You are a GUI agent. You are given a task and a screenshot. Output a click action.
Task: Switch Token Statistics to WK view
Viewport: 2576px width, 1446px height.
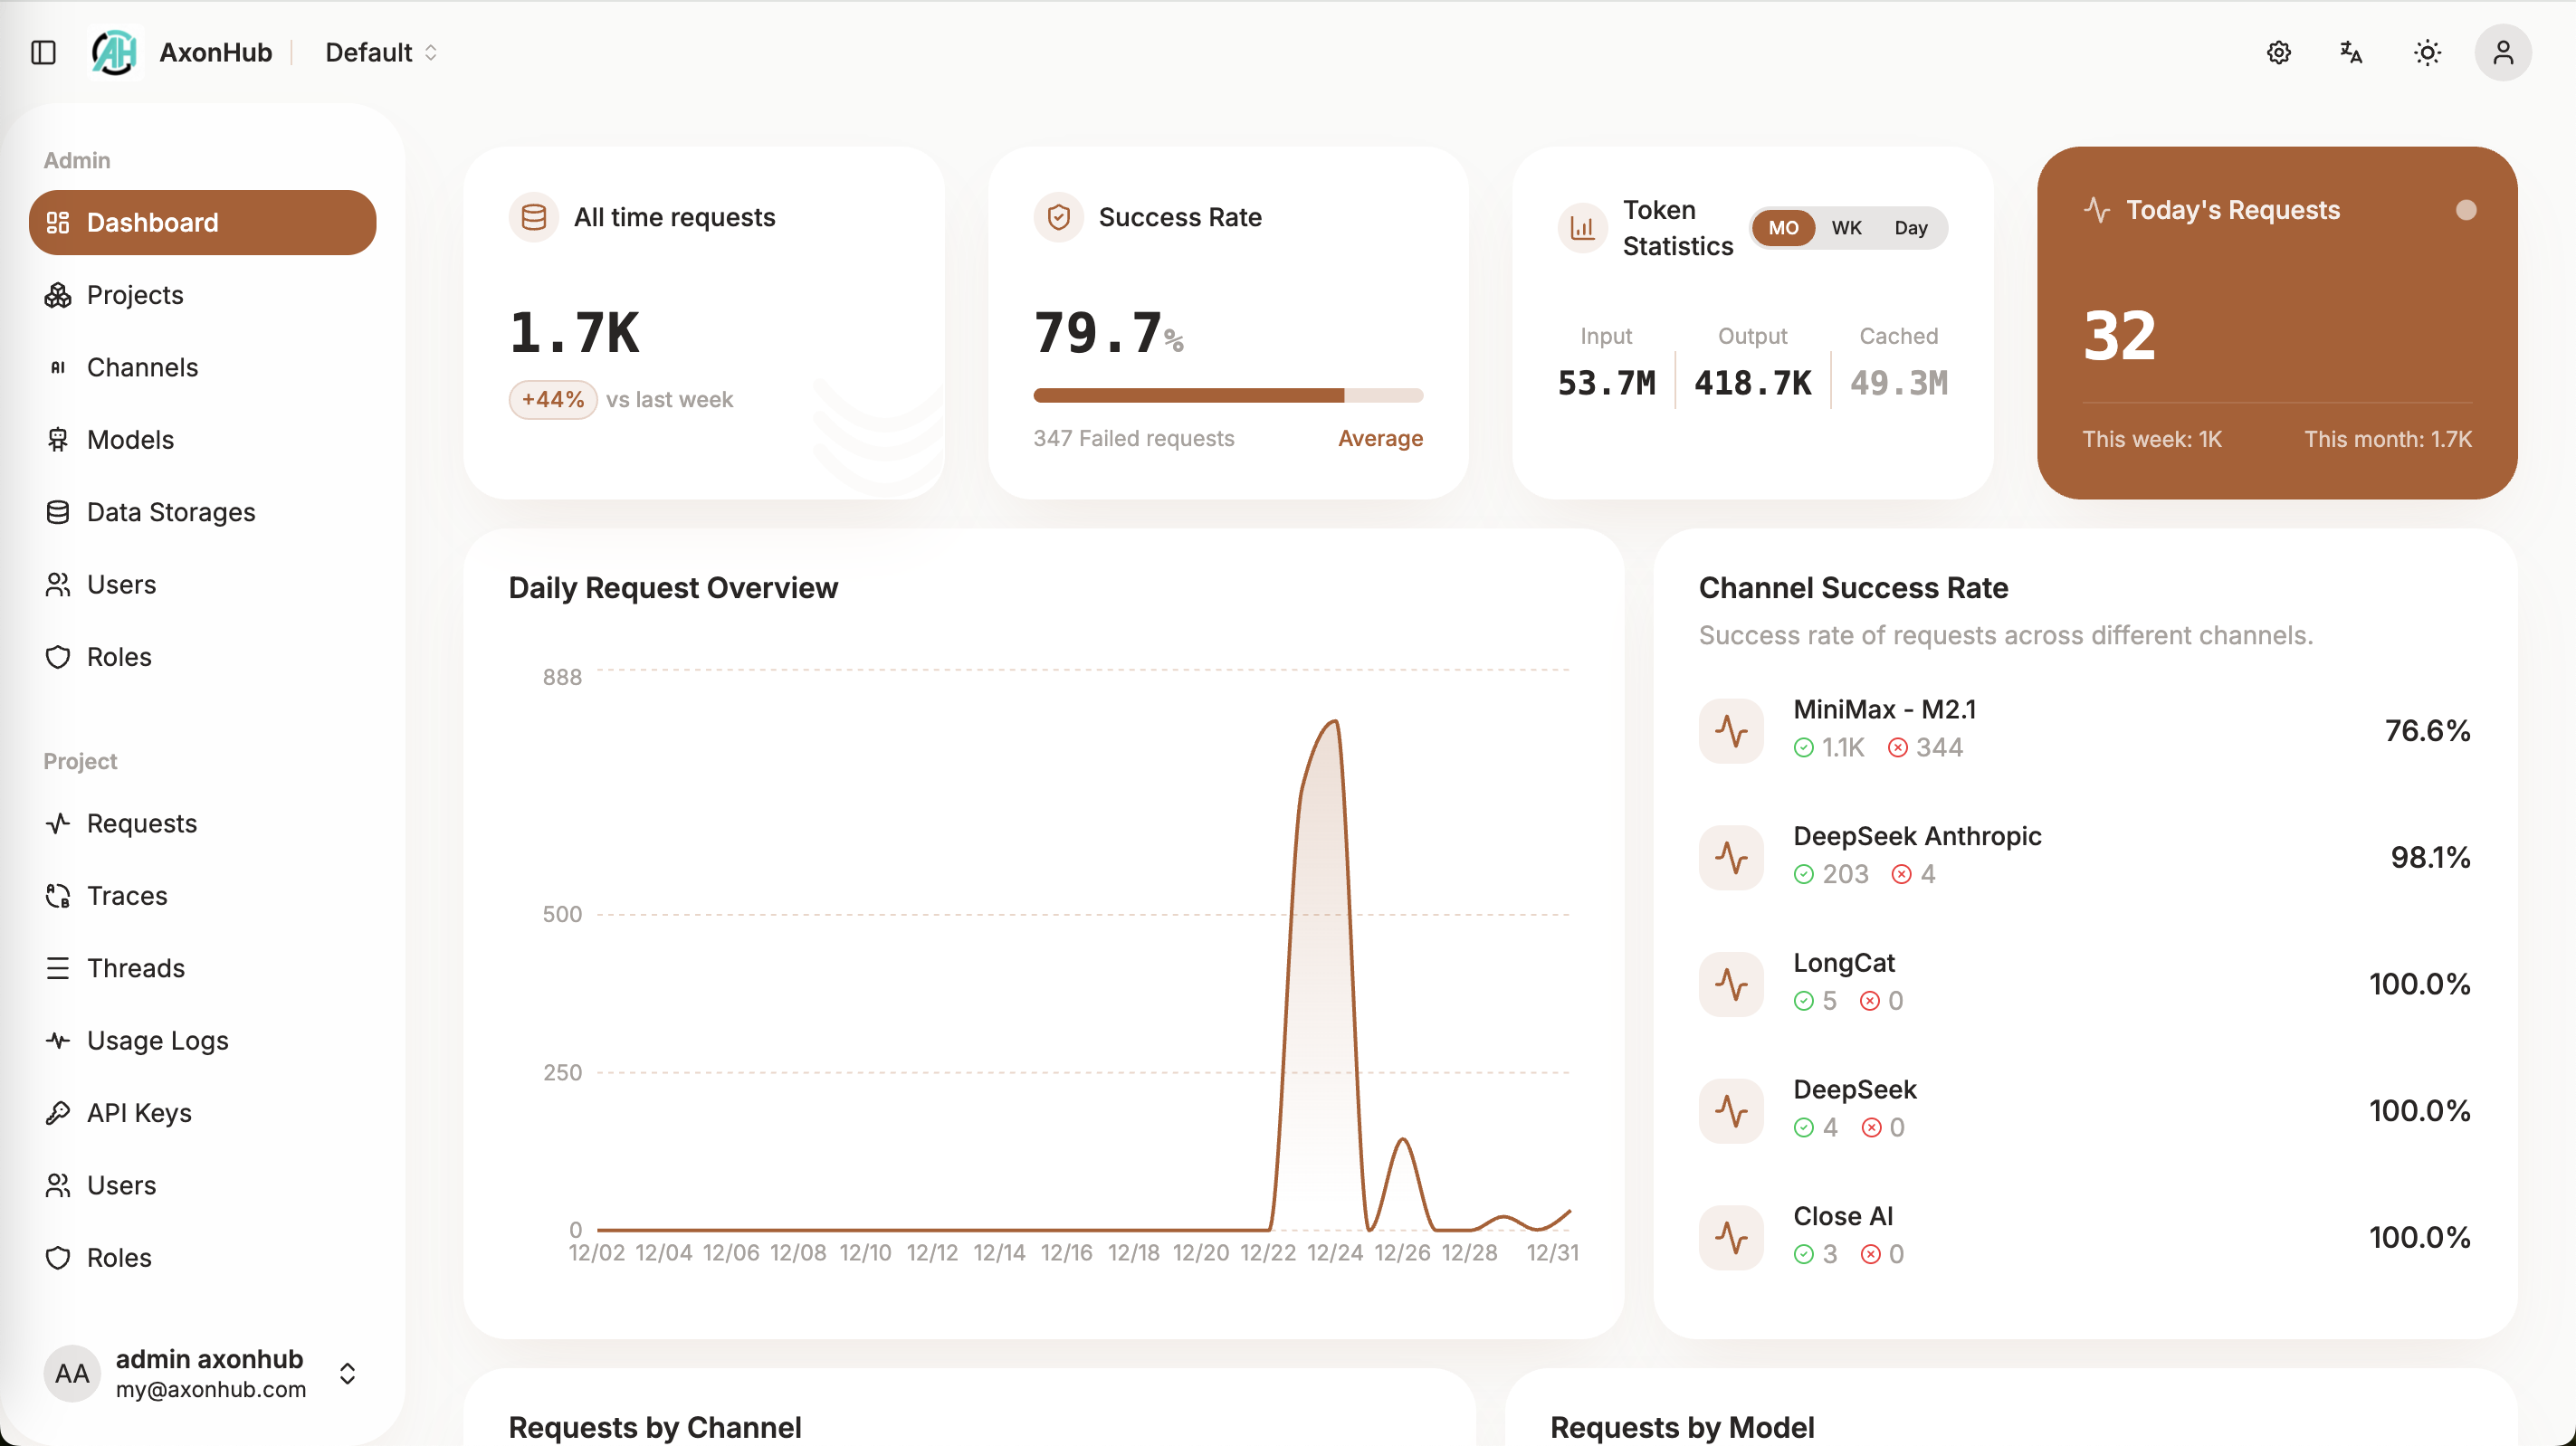(x=1846, y=227)
